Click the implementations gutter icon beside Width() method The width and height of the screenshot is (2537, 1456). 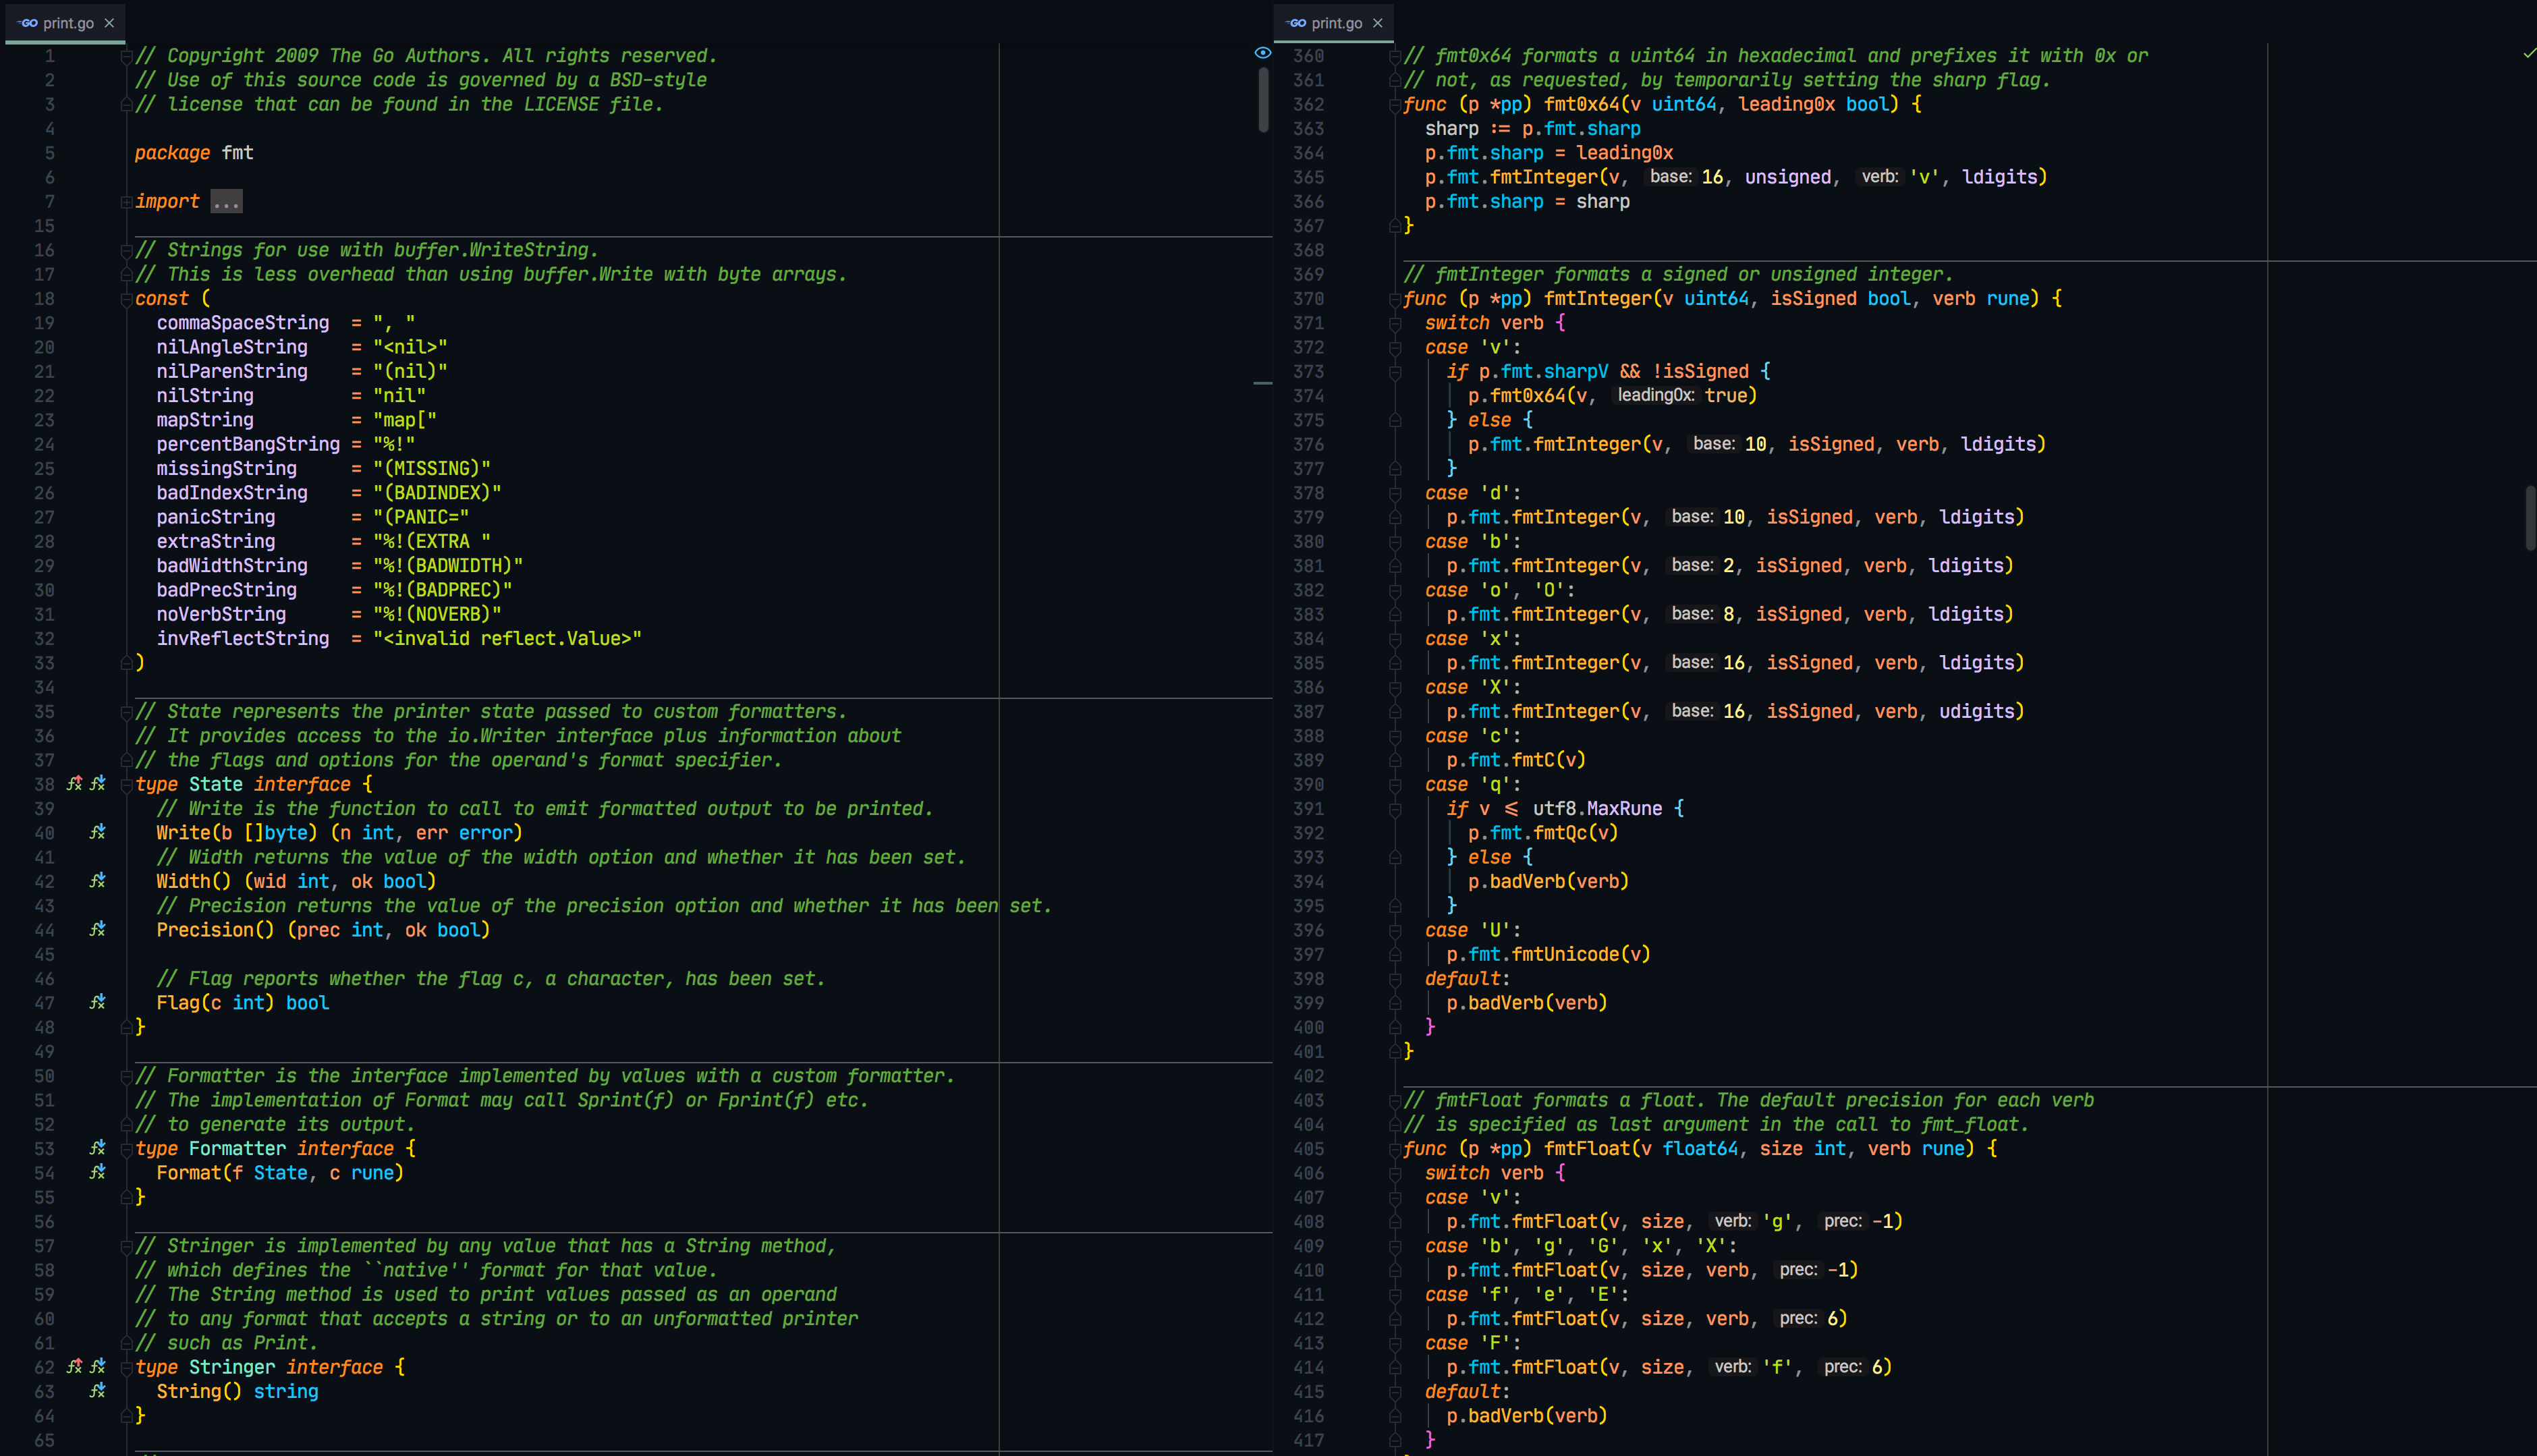pyautogui.click(x=97, y=881)
